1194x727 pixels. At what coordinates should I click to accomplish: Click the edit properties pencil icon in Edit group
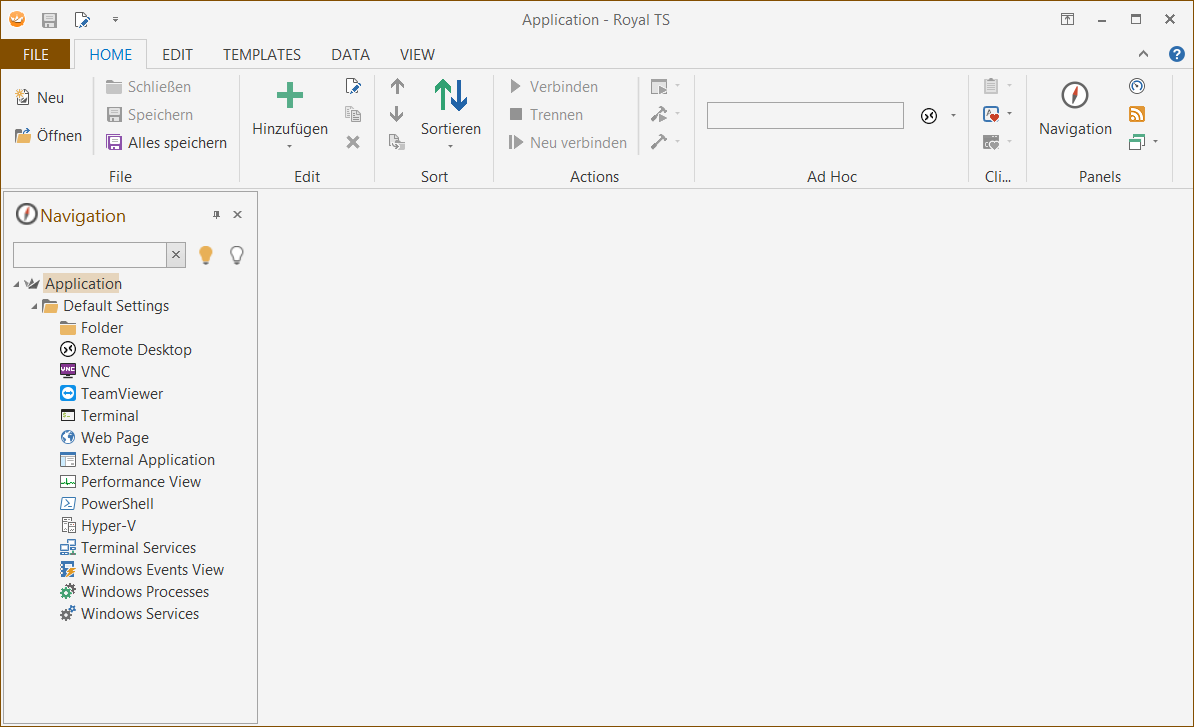coord(353,86)
